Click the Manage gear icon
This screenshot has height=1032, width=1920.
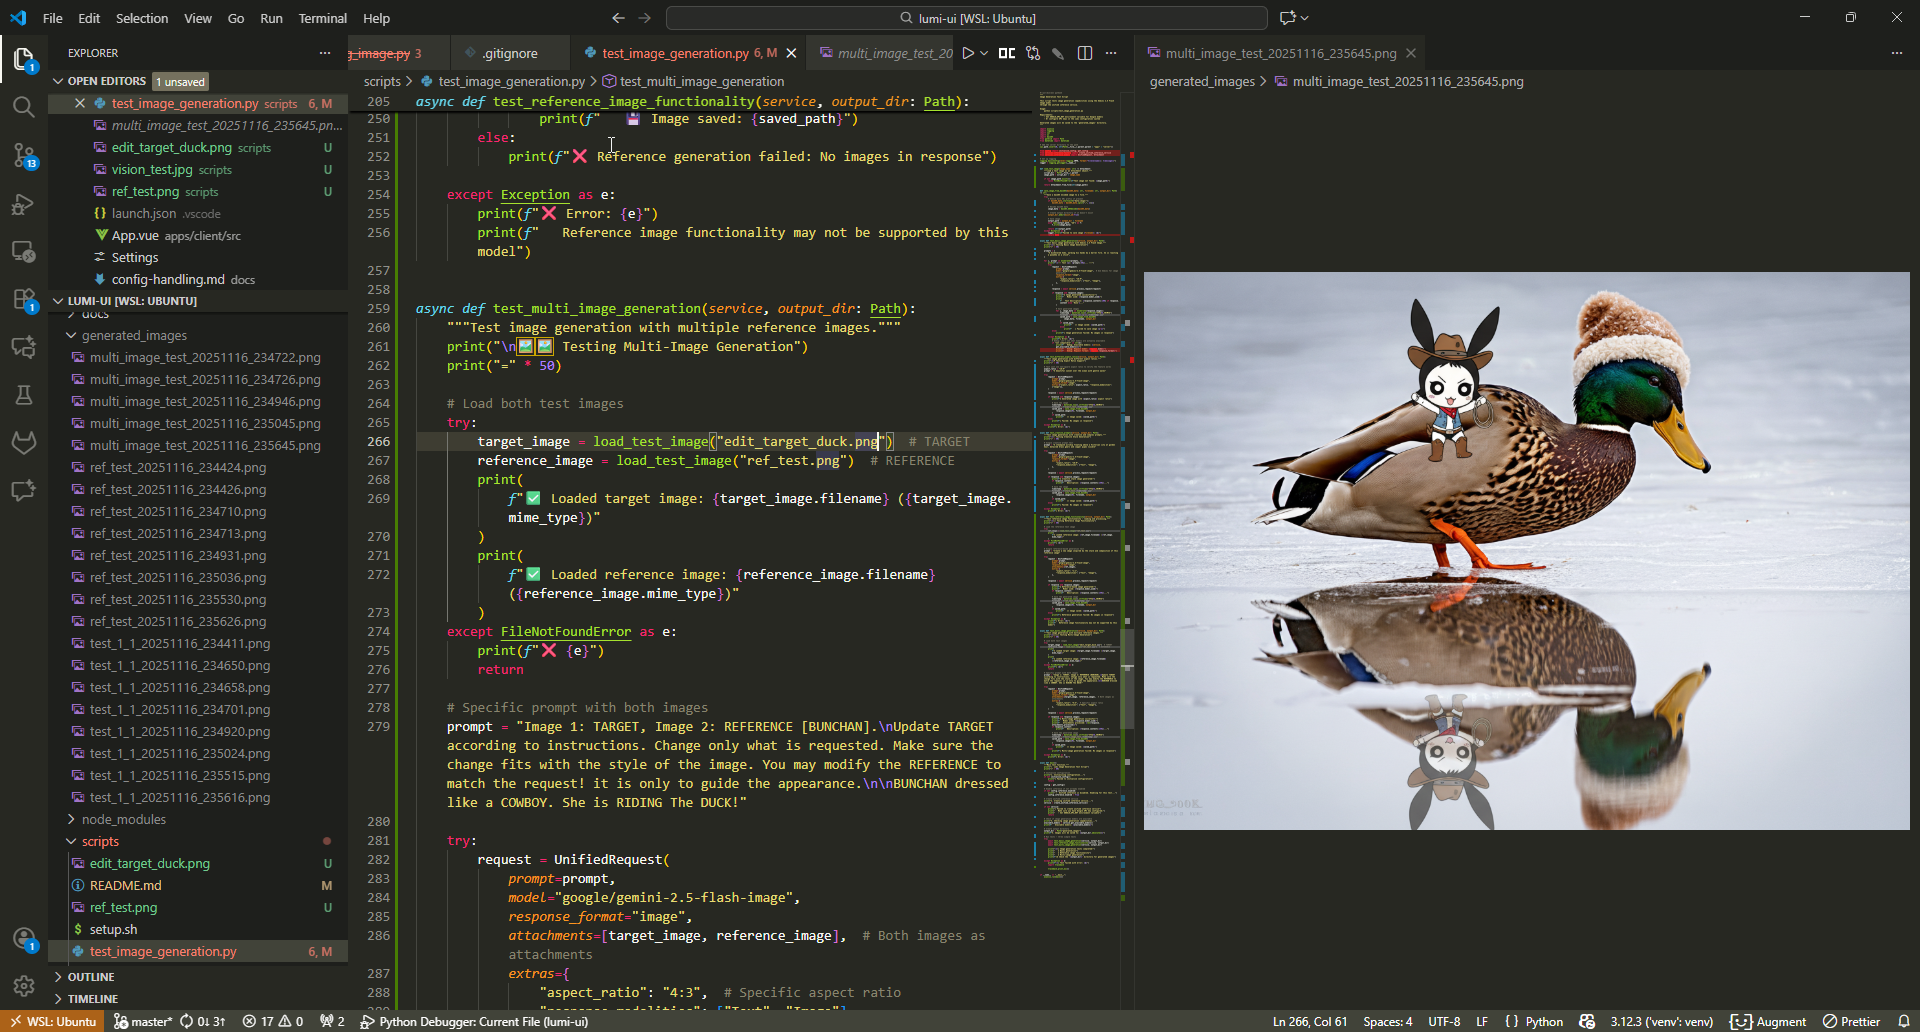[24, 986]
